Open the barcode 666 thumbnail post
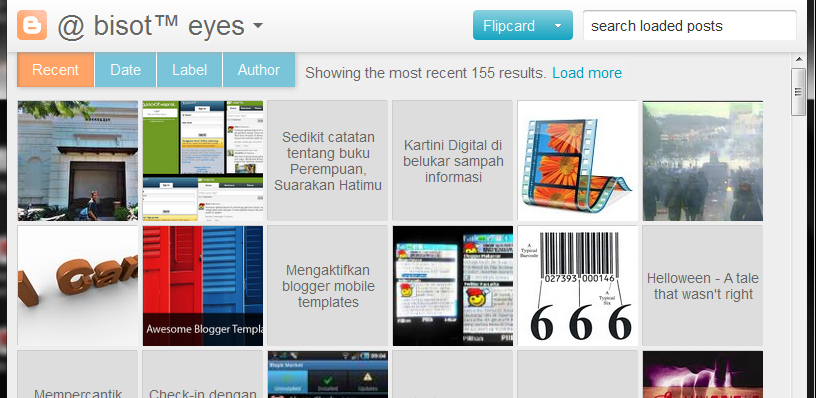Screen dimensions: 816x398 tap(578, 286)
